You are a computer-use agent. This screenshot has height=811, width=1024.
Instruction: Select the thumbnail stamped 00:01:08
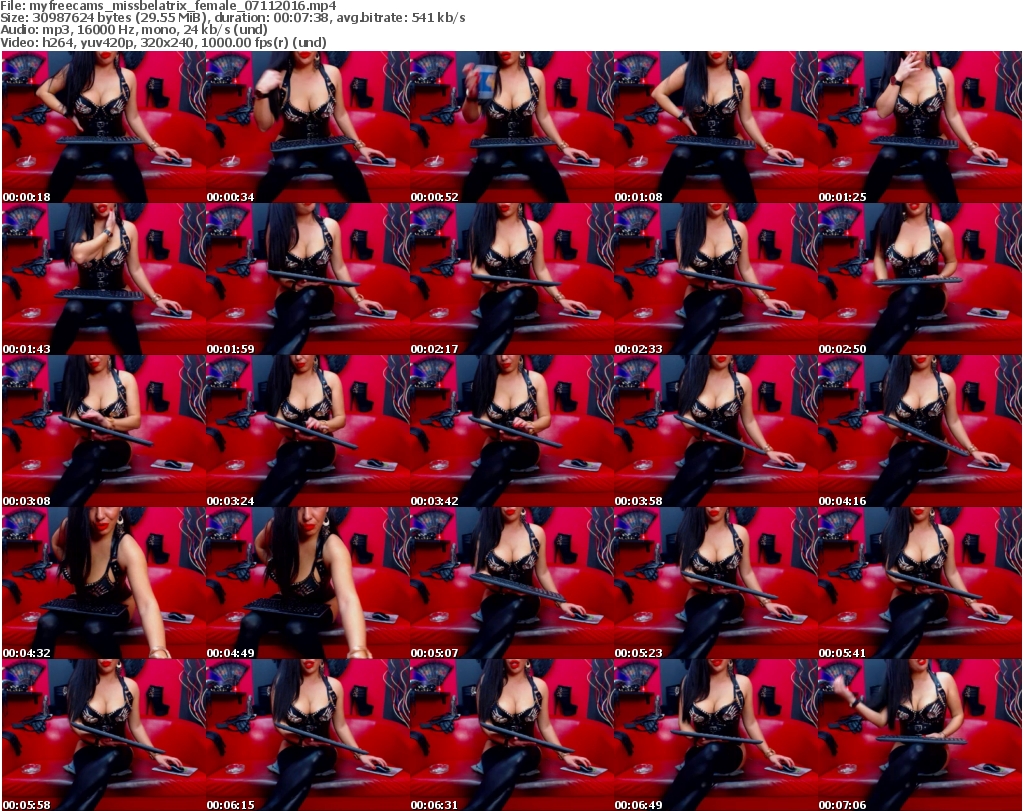716,127
